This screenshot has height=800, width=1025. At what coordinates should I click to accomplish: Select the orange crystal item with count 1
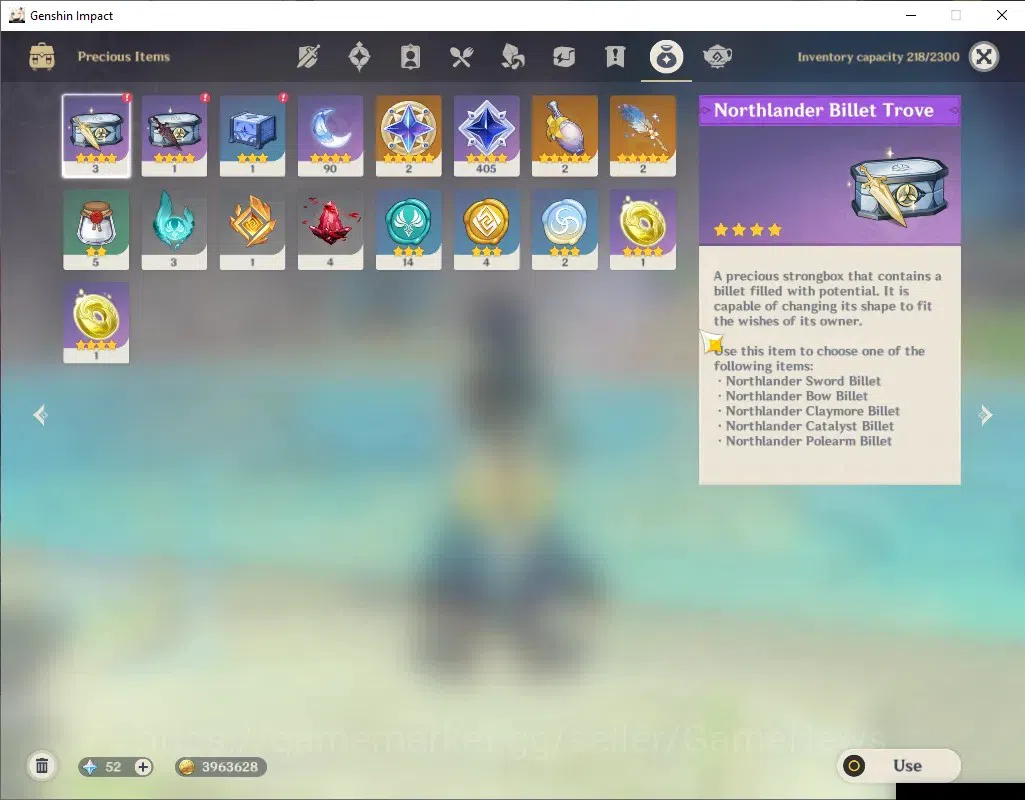[252, 229]
